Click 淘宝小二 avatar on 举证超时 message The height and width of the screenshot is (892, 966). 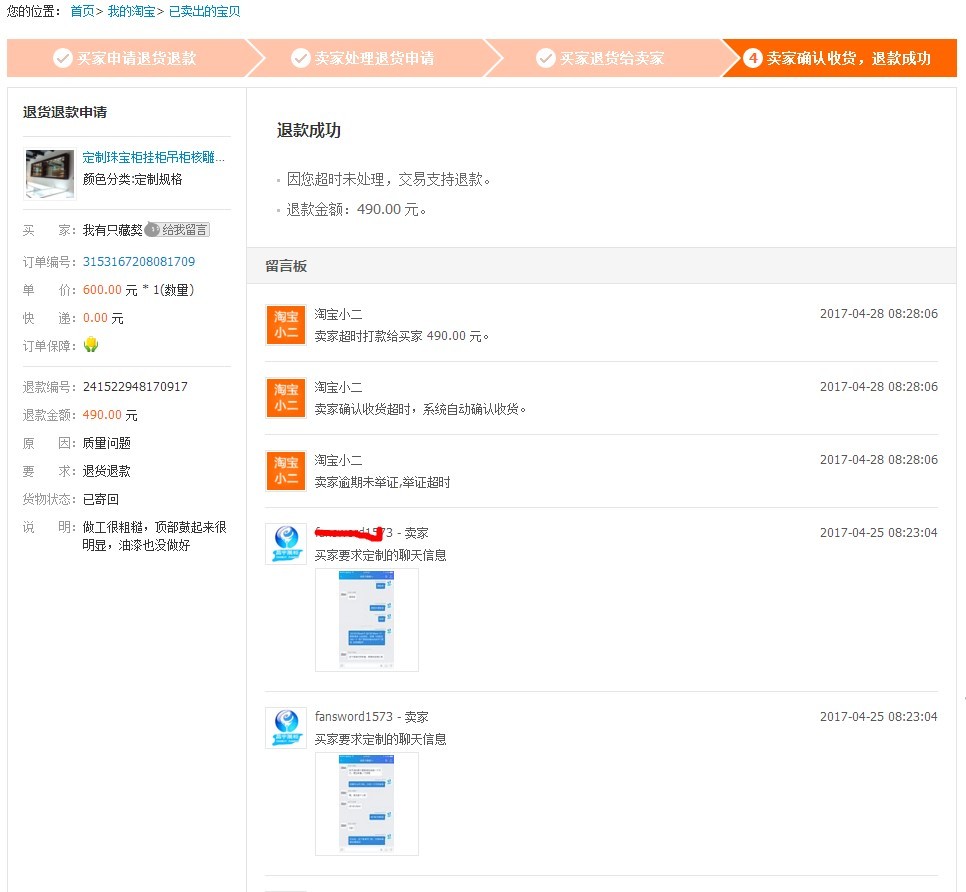286,471
